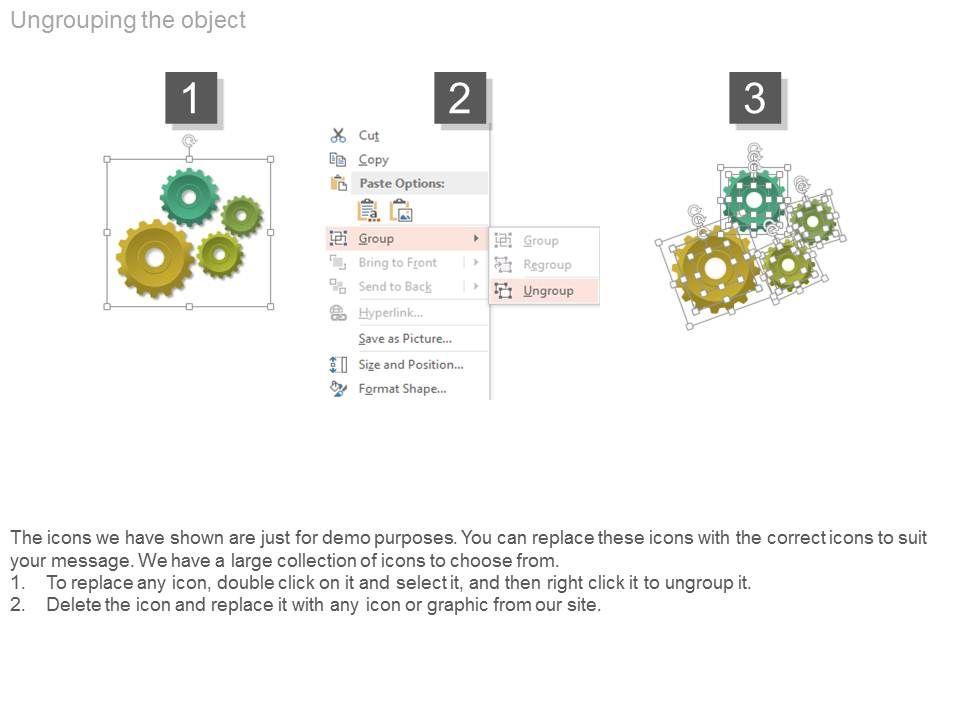Click the step 1 number badge
The image size is (960, 720).
click(x=190, y=98)
